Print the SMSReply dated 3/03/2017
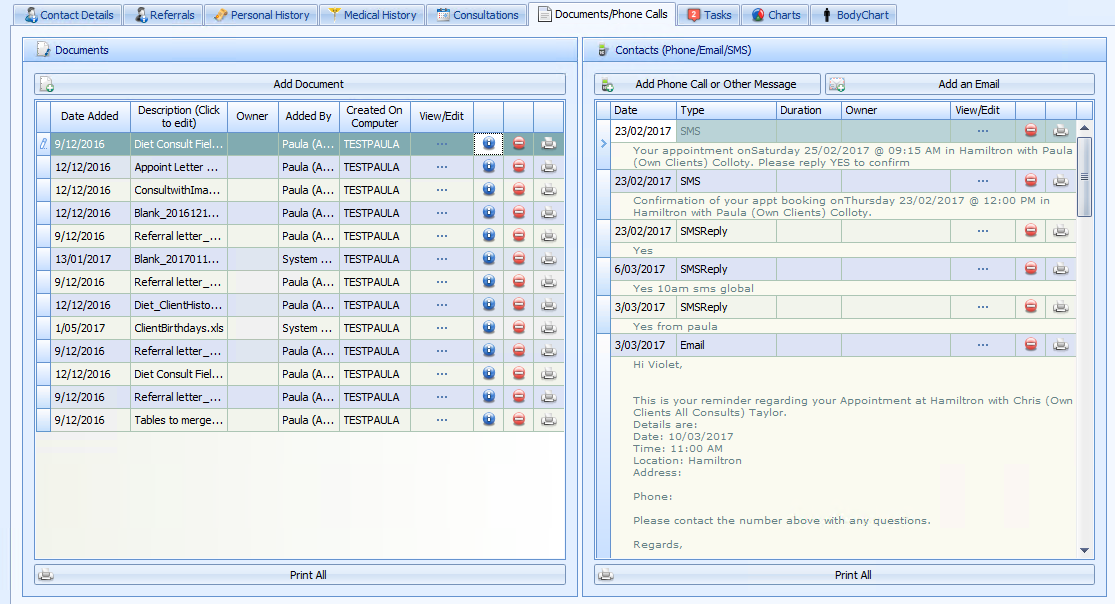Viewport: 1115px width, 604px height. 1060,307
